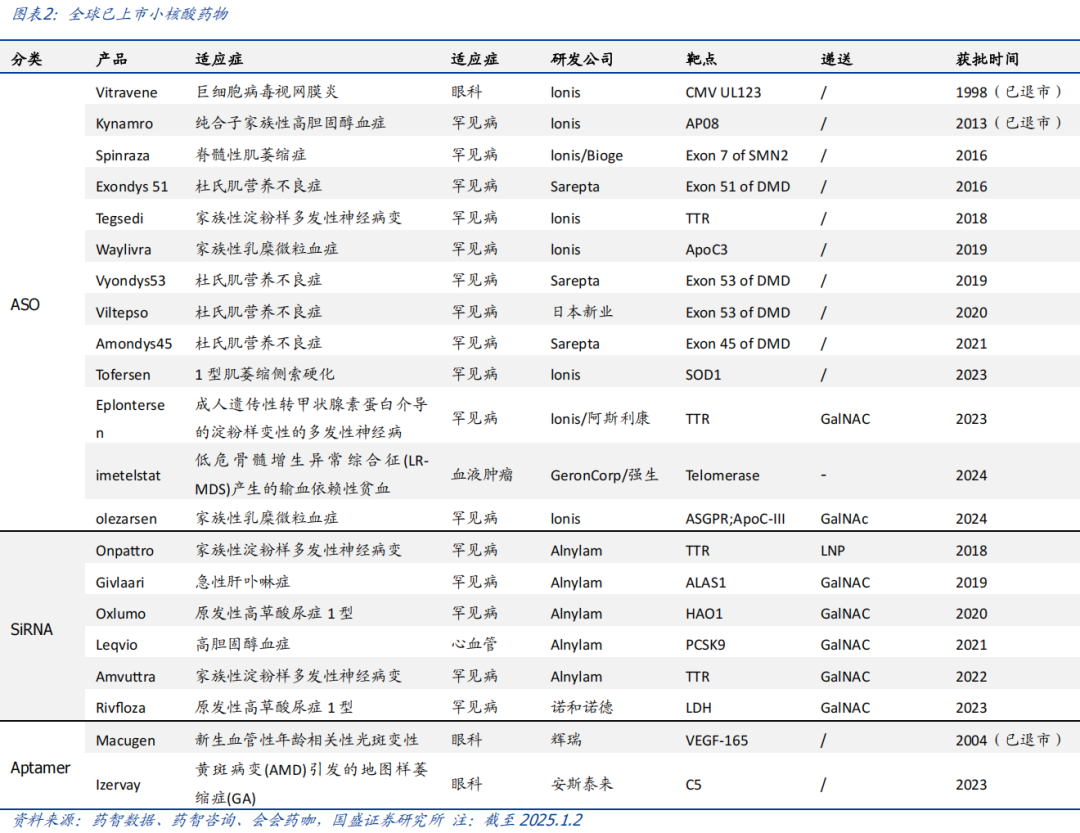1080x833 pixels.
Task: Click company cell GeronCorp/强生
Action: coord(604,475)
